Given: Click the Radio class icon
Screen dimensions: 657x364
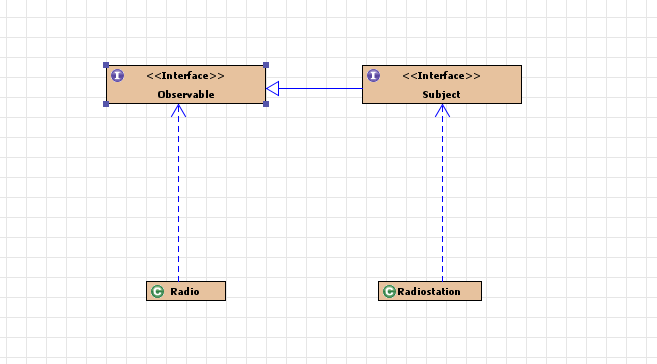Looking at the screenshot, I should pyautogui.click(x=158, y=292).
